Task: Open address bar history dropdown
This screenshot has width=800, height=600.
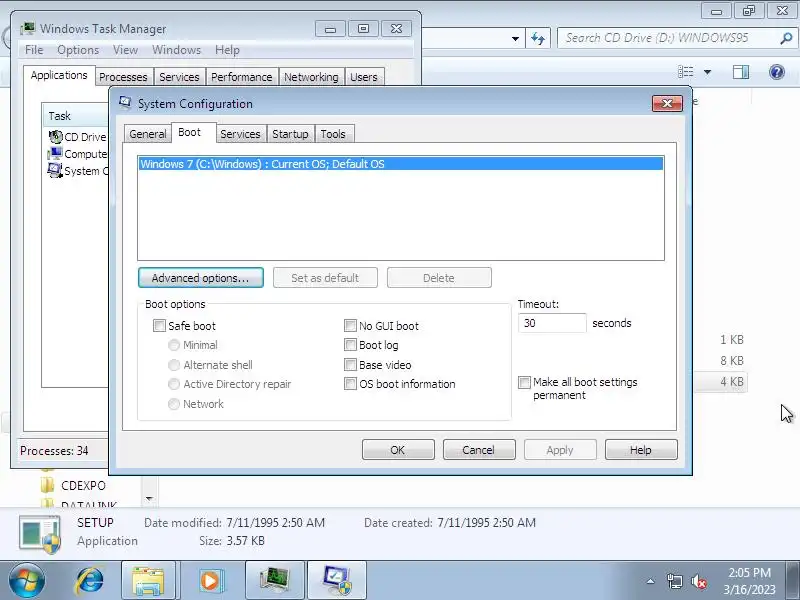Action: point(515,38)
